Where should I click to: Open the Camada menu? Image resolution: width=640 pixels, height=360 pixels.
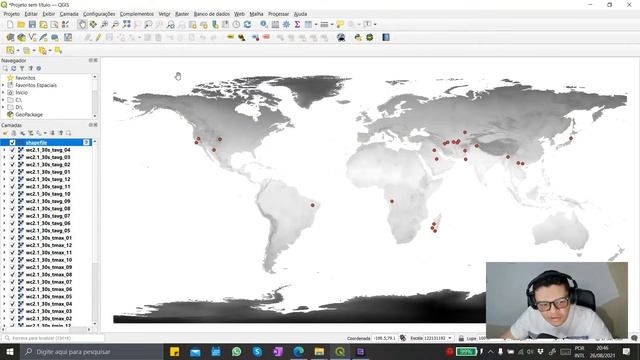(x=69, y=14)
